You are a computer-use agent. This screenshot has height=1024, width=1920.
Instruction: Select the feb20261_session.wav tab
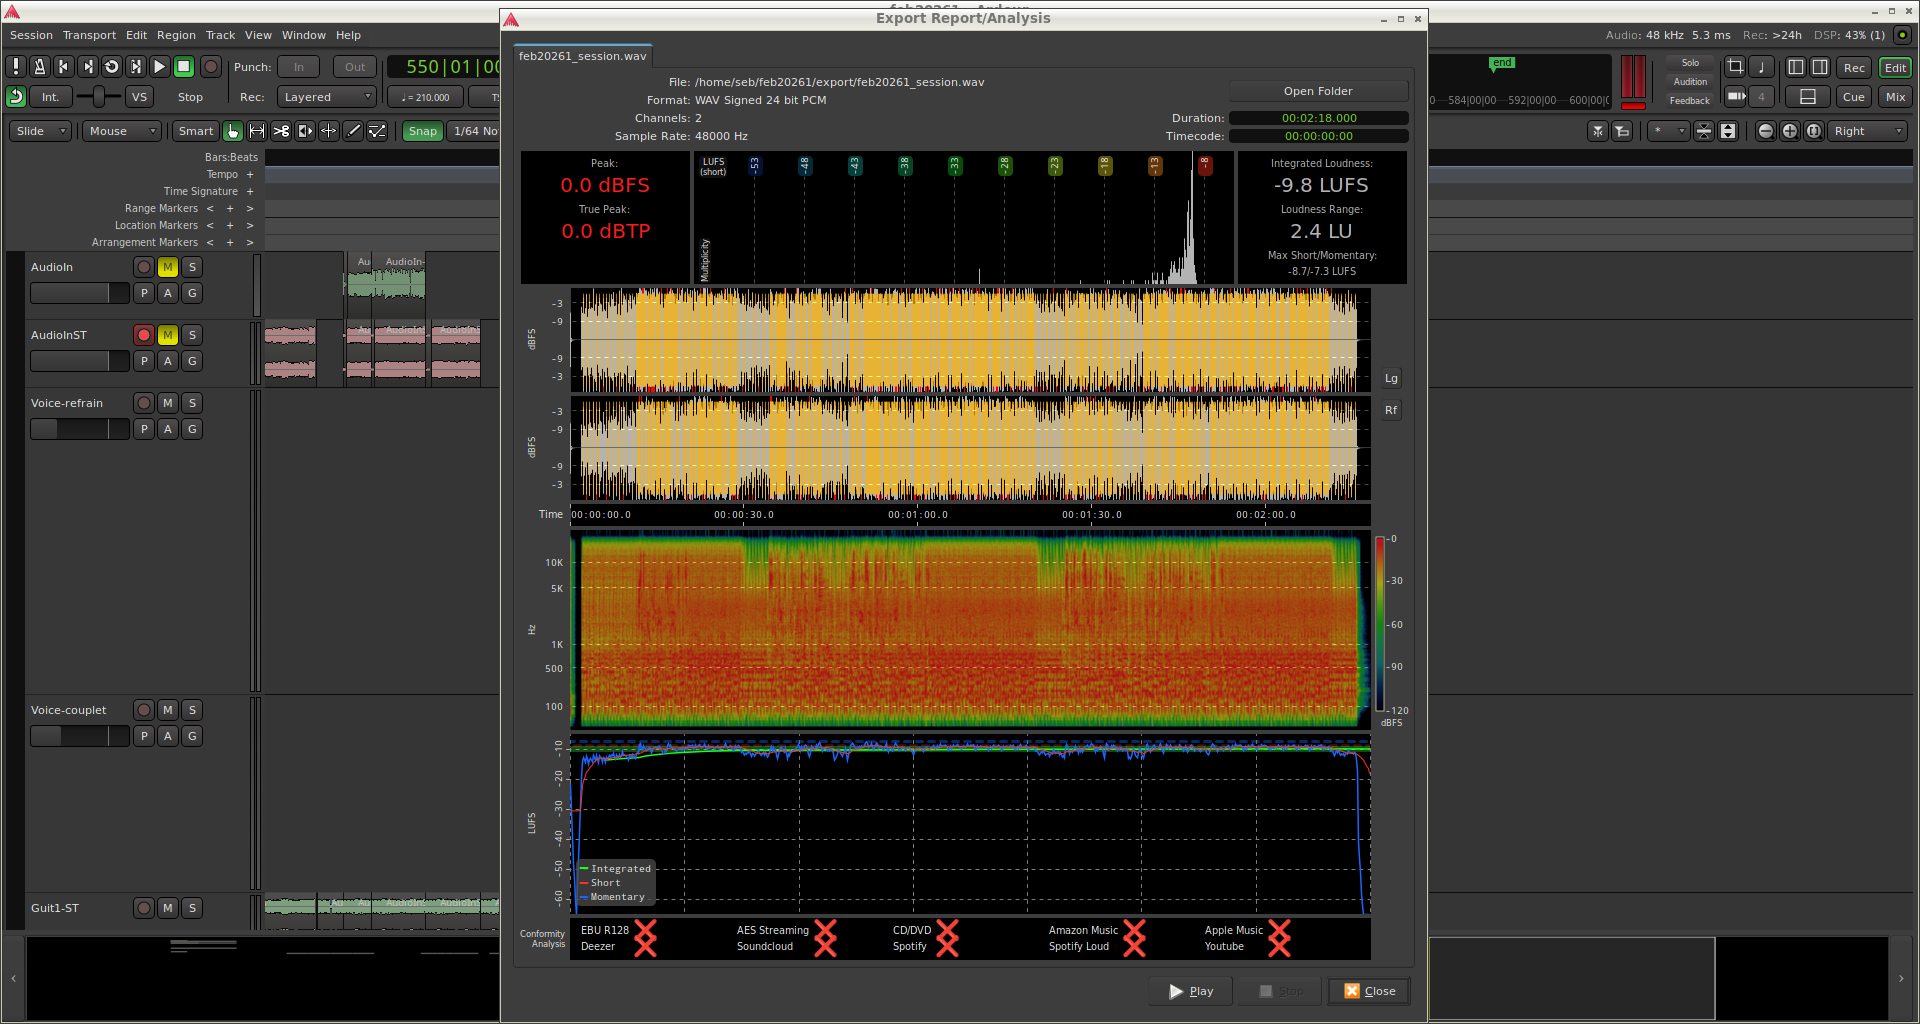click(x=582, y=56)
